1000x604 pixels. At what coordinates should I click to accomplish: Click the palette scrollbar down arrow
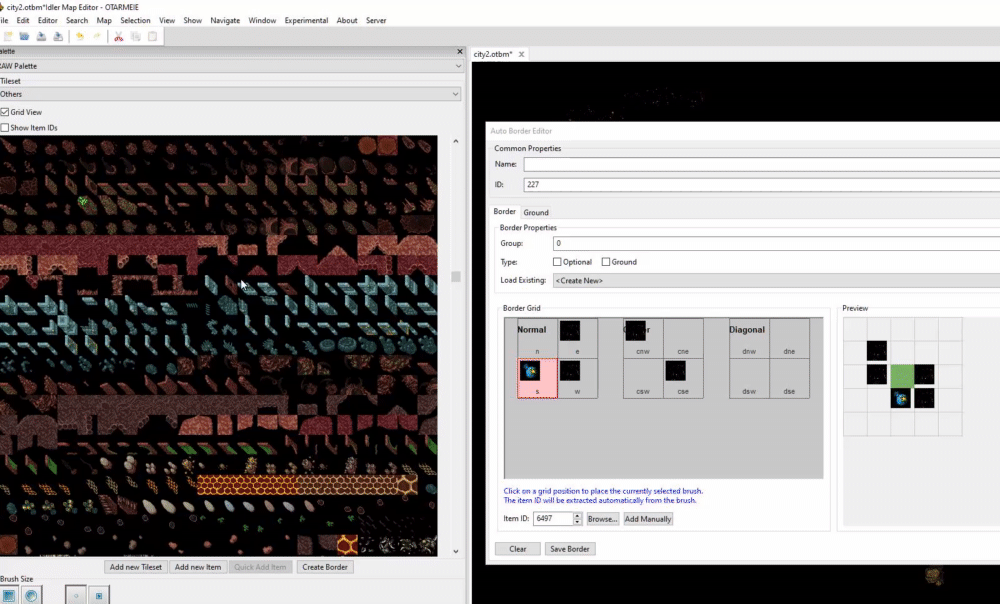[x=455, y=552]
